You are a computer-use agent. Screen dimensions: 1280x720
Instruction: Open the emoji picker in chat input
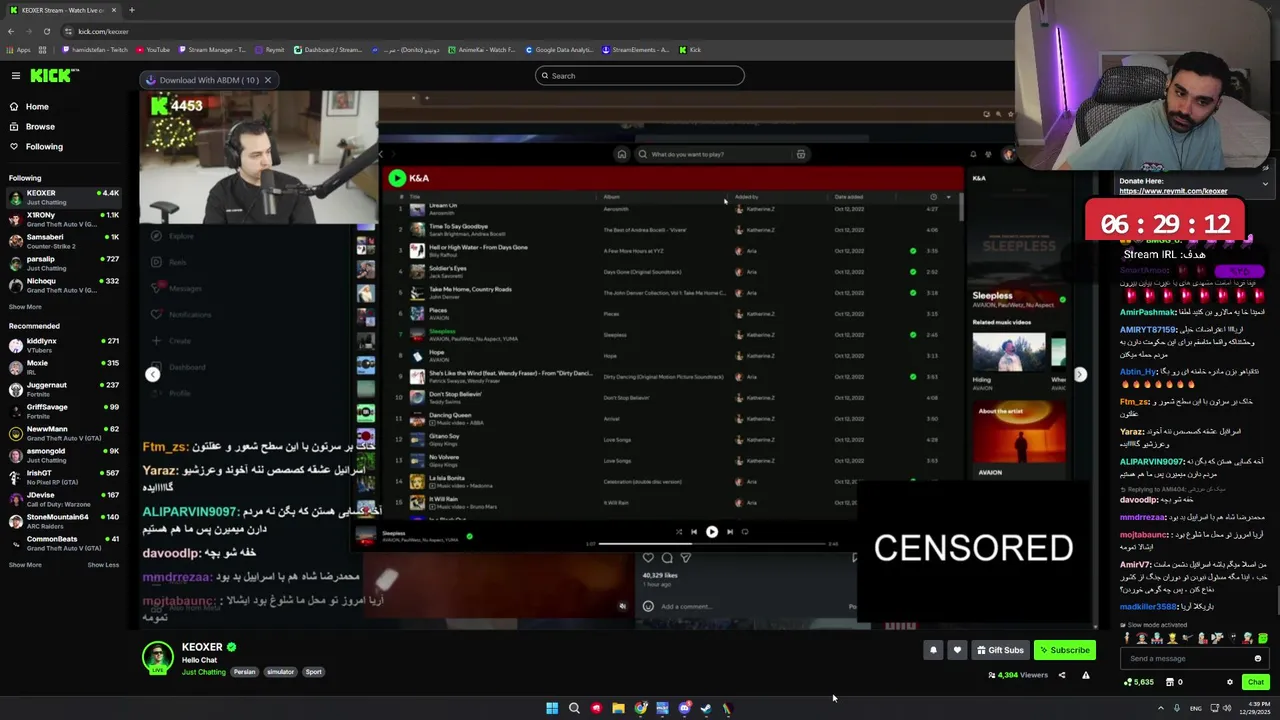(1258, 658)
